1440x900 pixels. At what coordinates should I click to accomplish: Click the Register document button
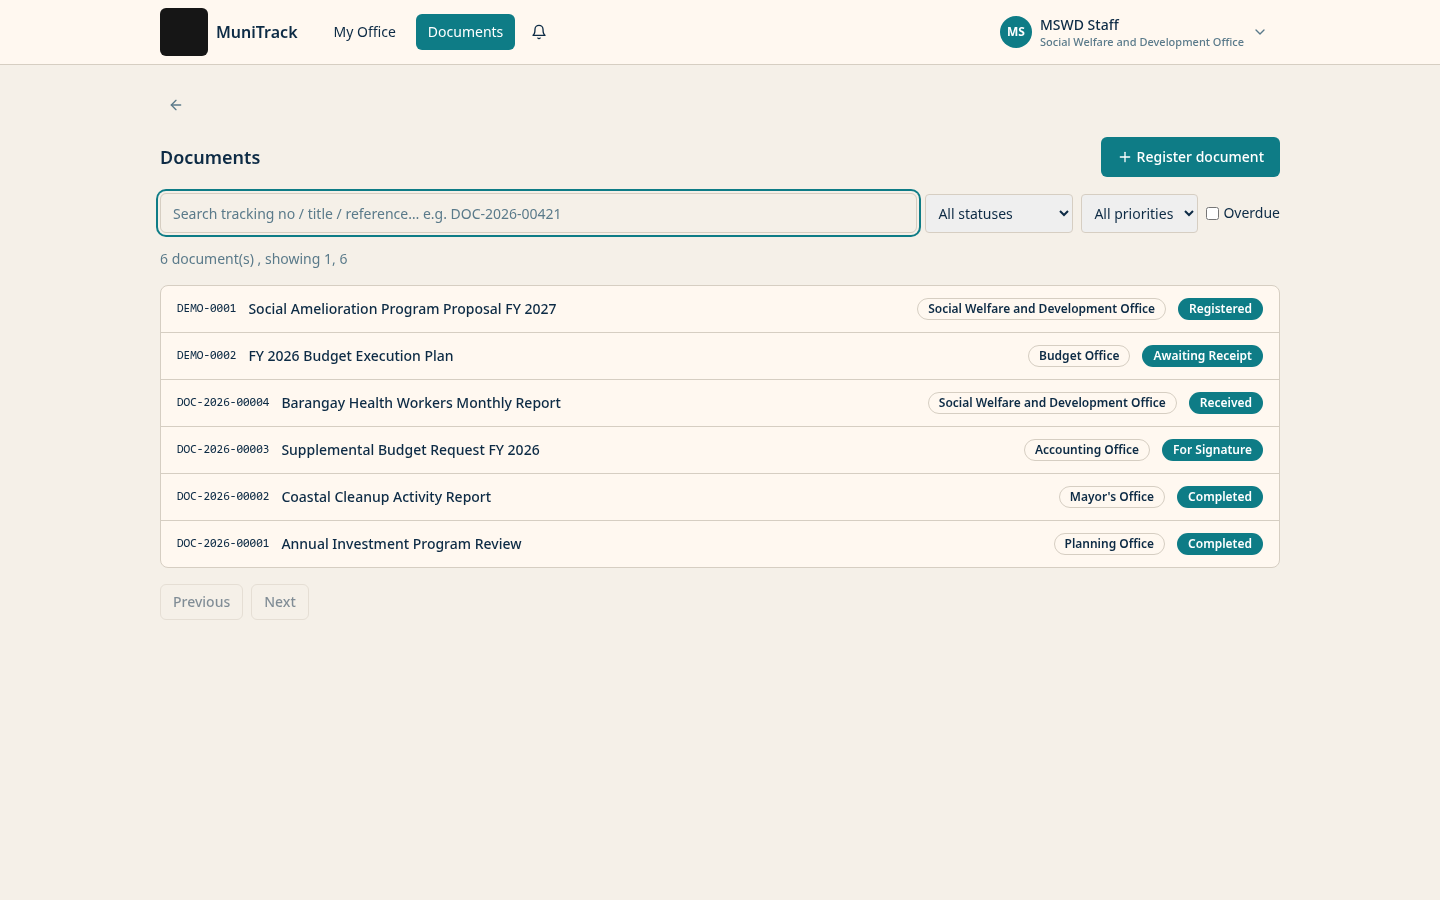coord(1190,157)
